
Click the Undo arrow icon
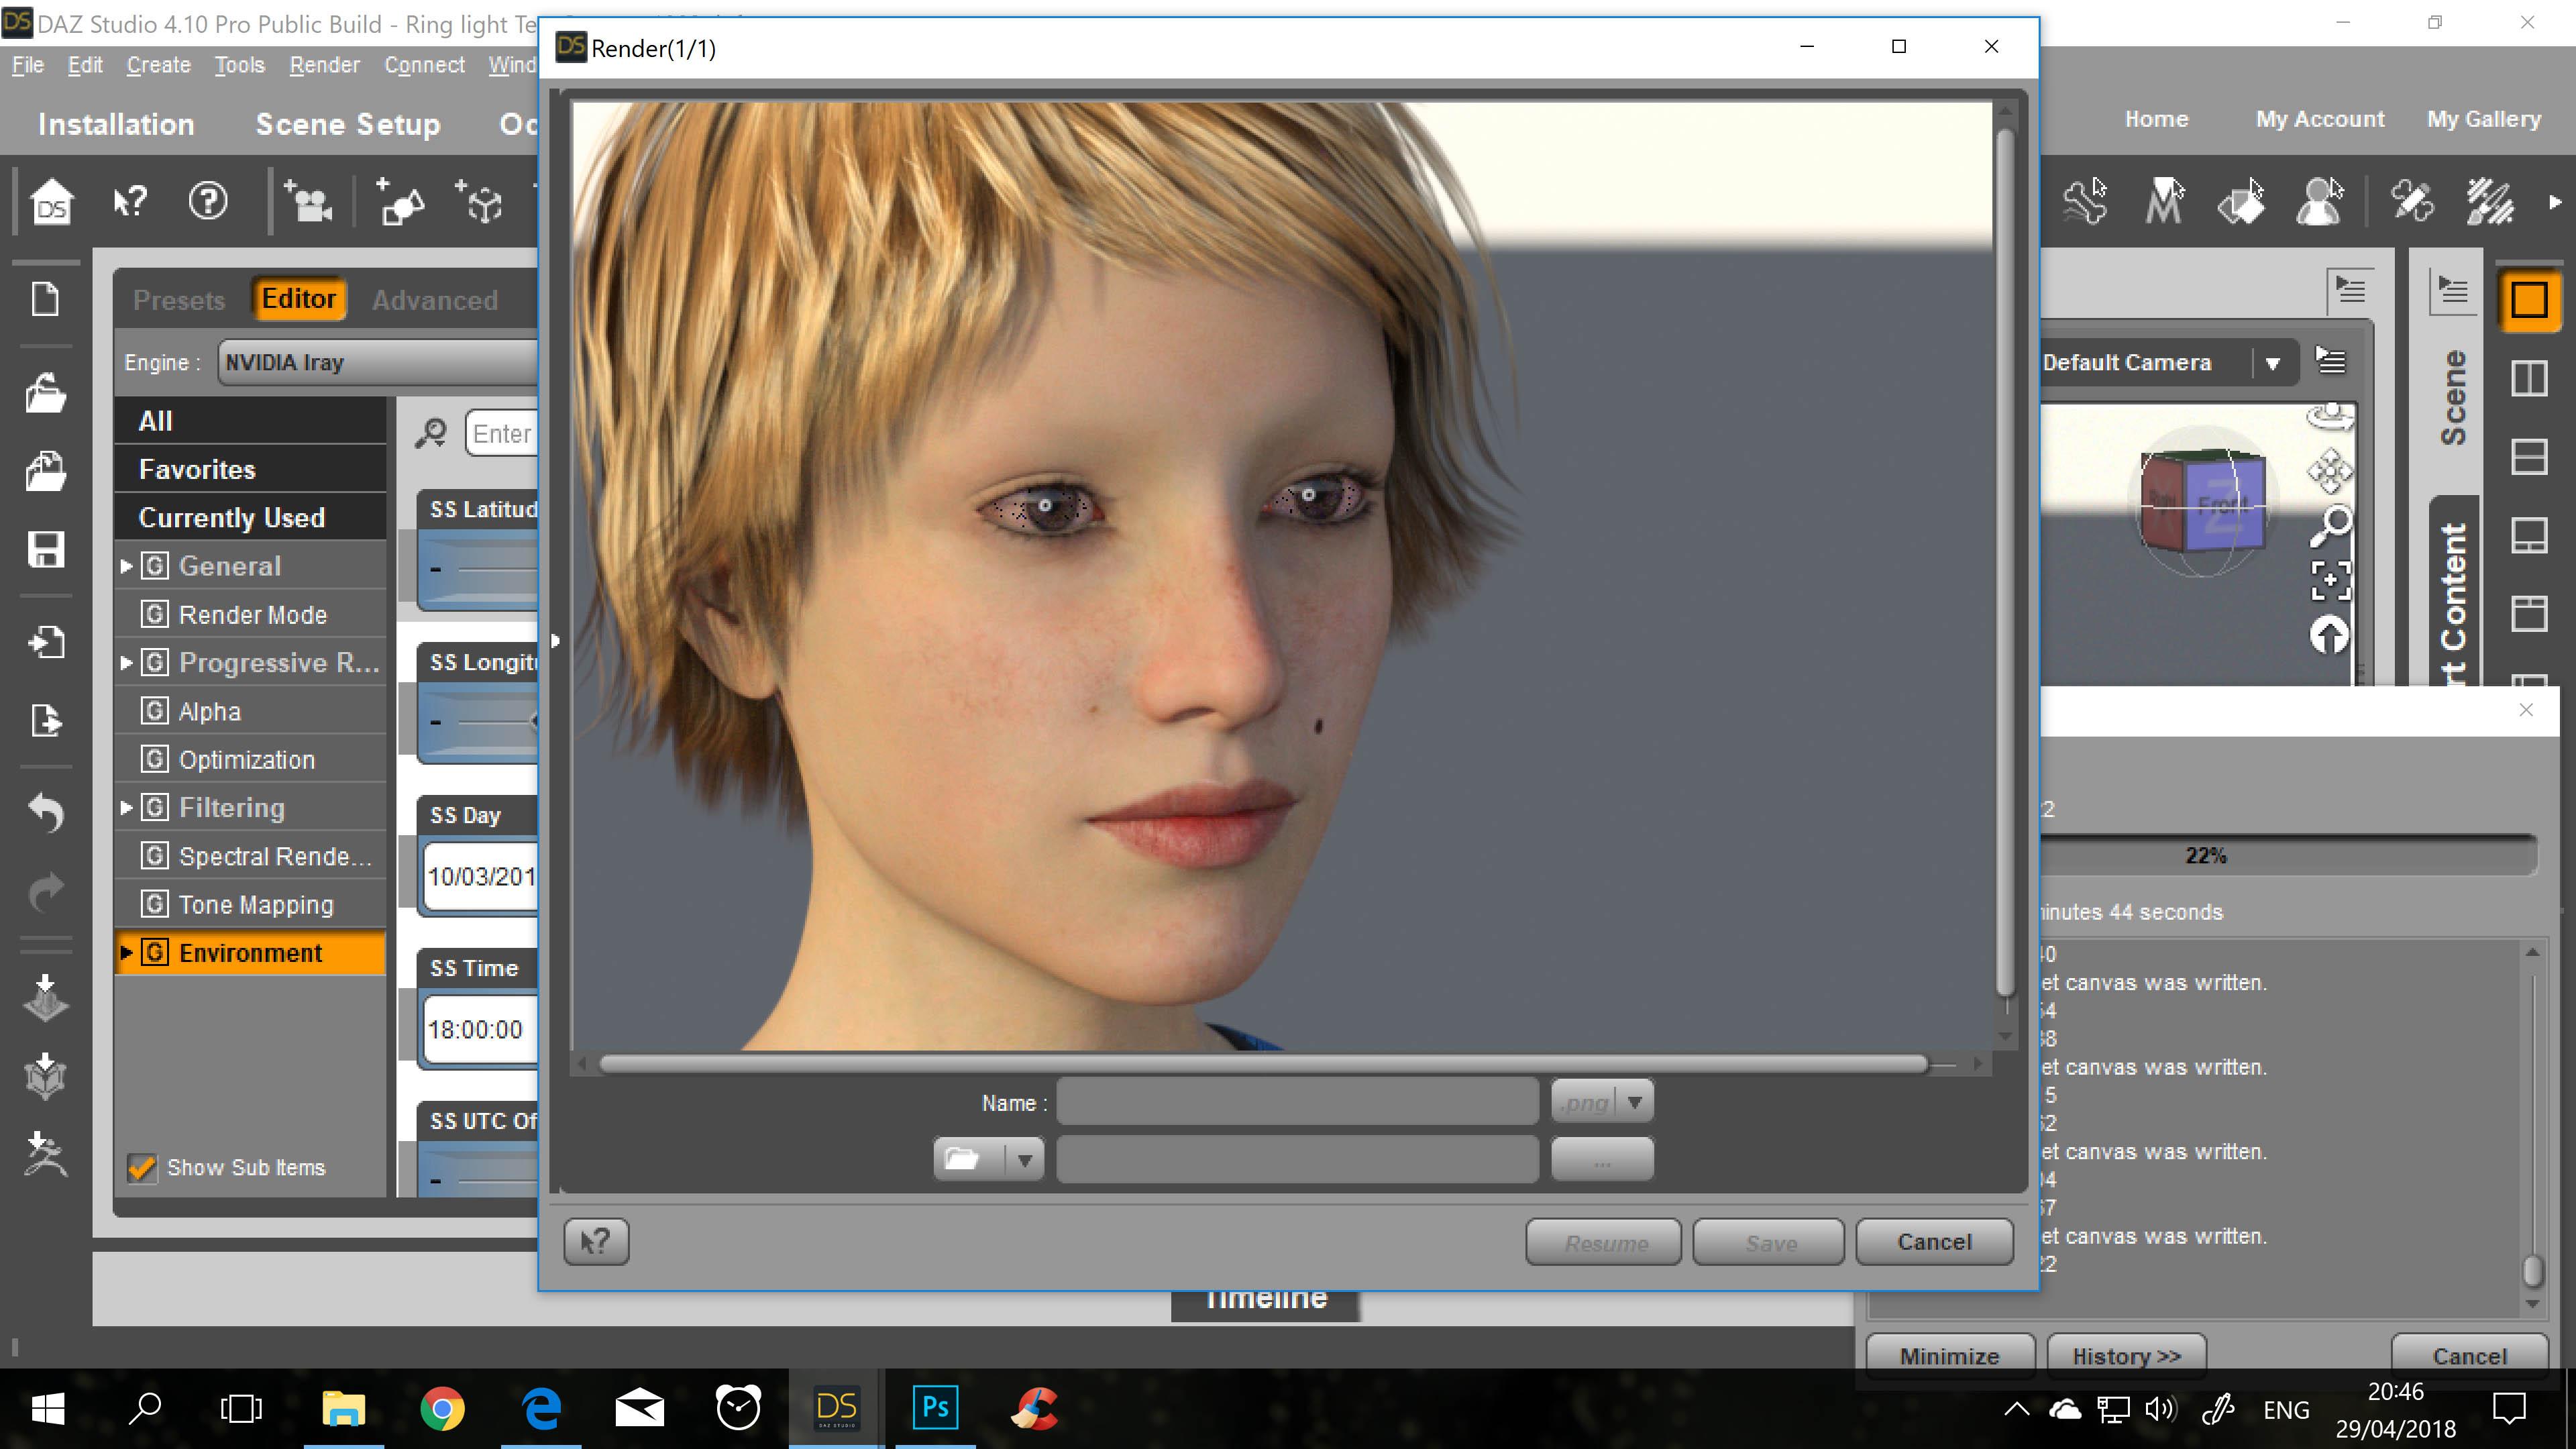pos(45,811)
